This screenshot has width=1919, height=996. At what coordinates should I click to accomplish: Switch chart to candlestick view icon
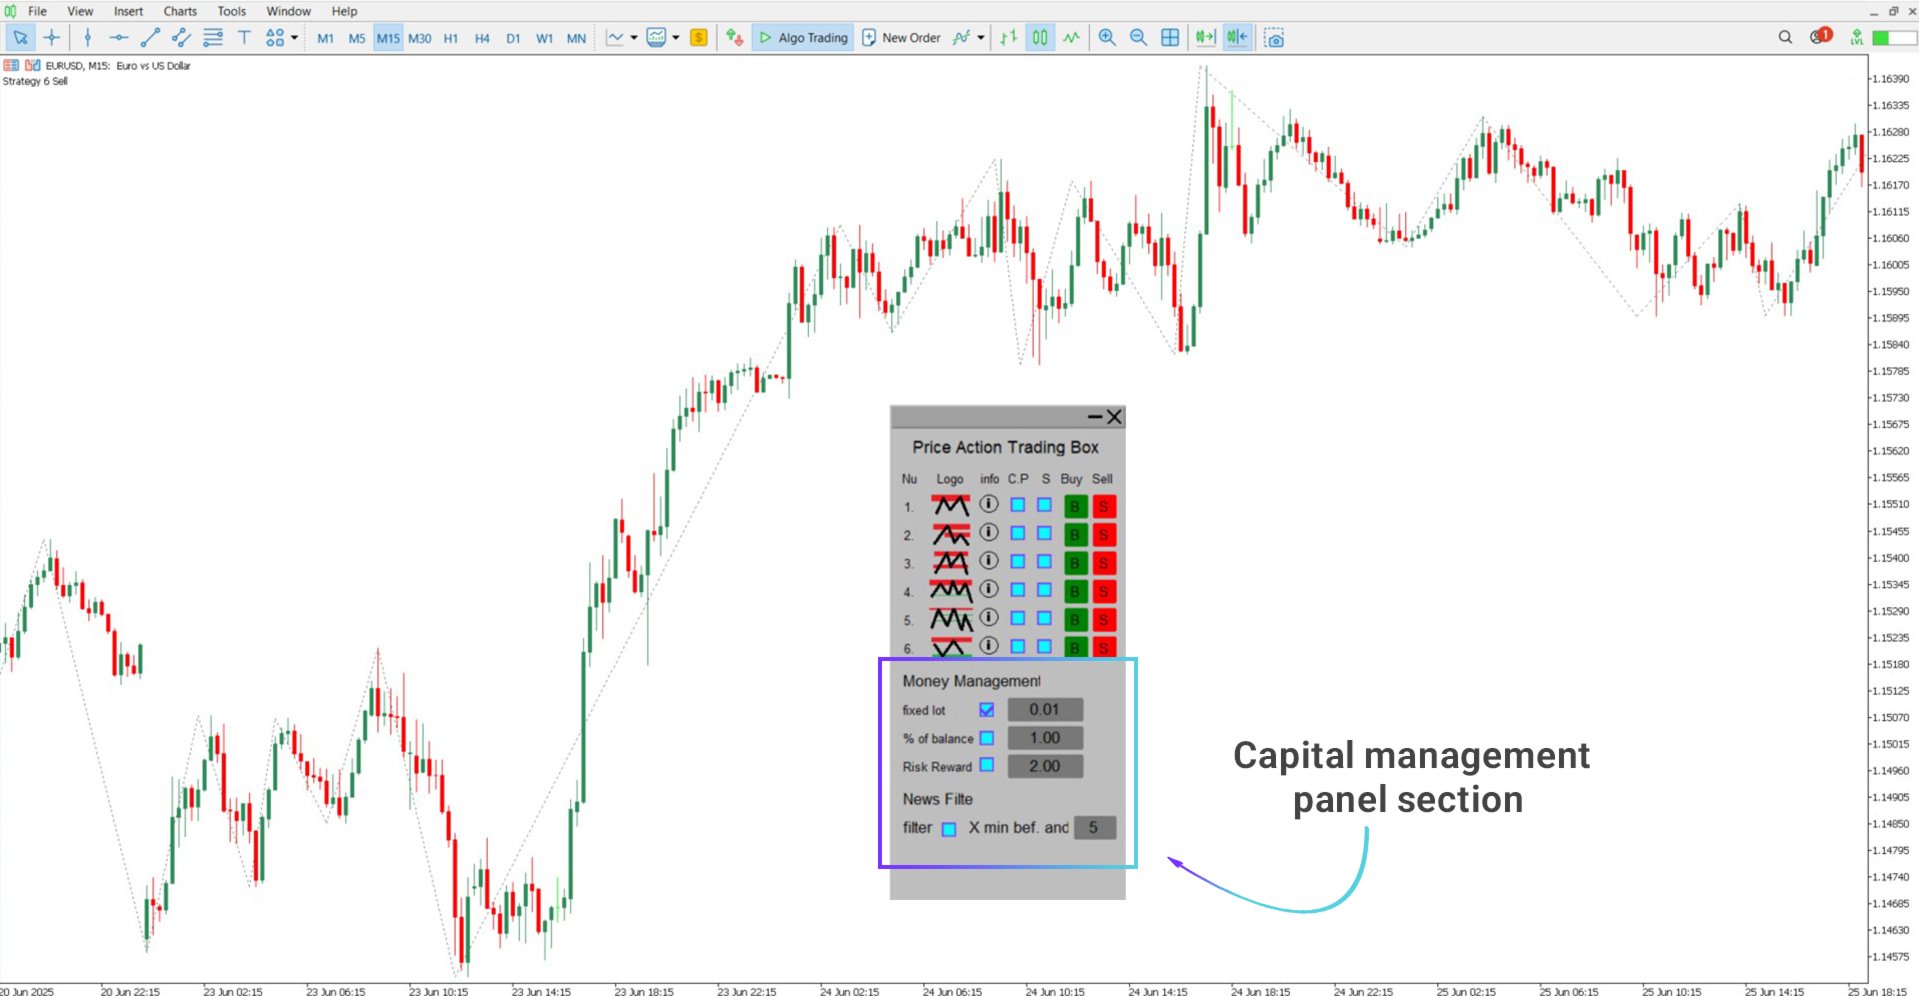(x=1040, y=38)
